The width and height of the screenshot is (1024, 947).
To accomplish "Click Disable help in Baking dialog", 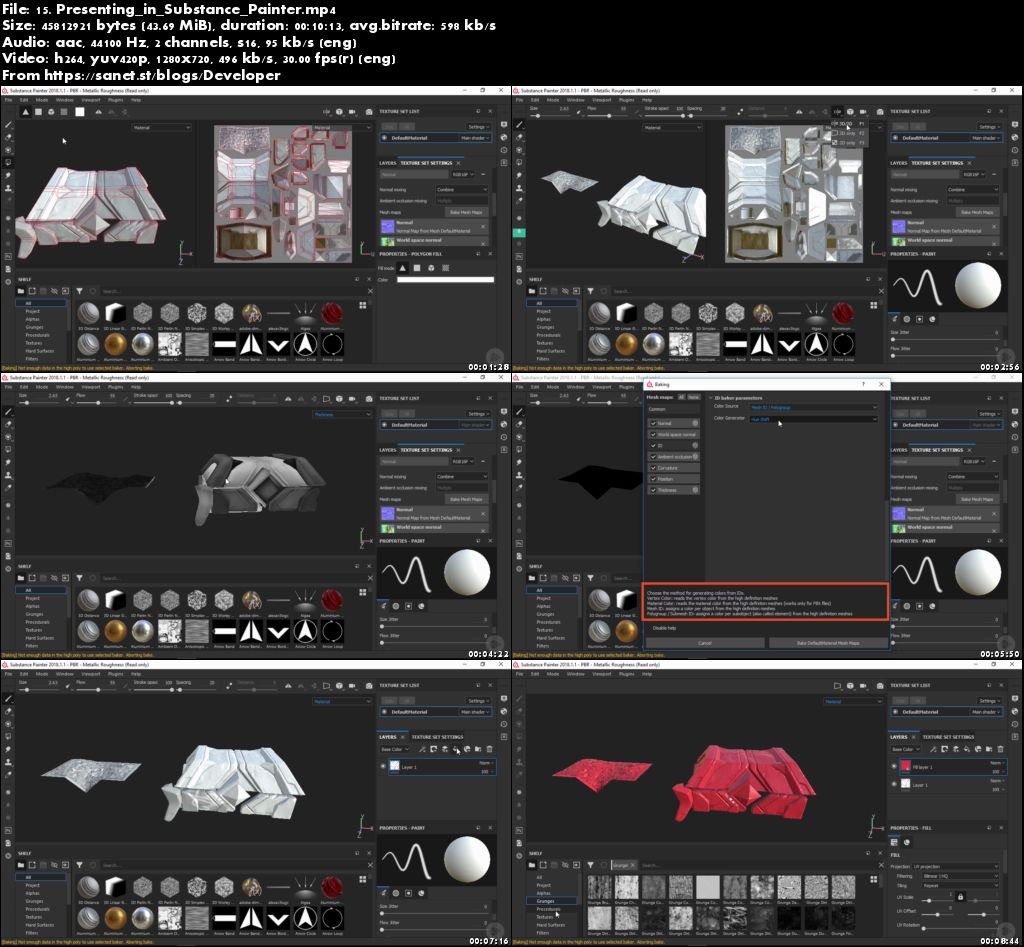I will [x=665, y=628].
